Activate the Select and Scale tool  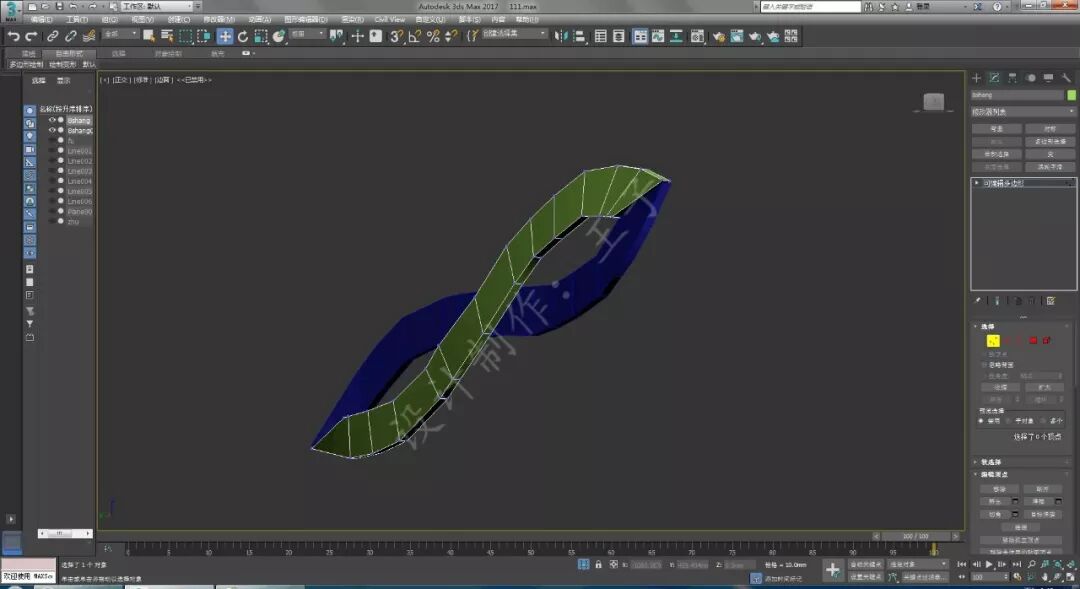260,36
